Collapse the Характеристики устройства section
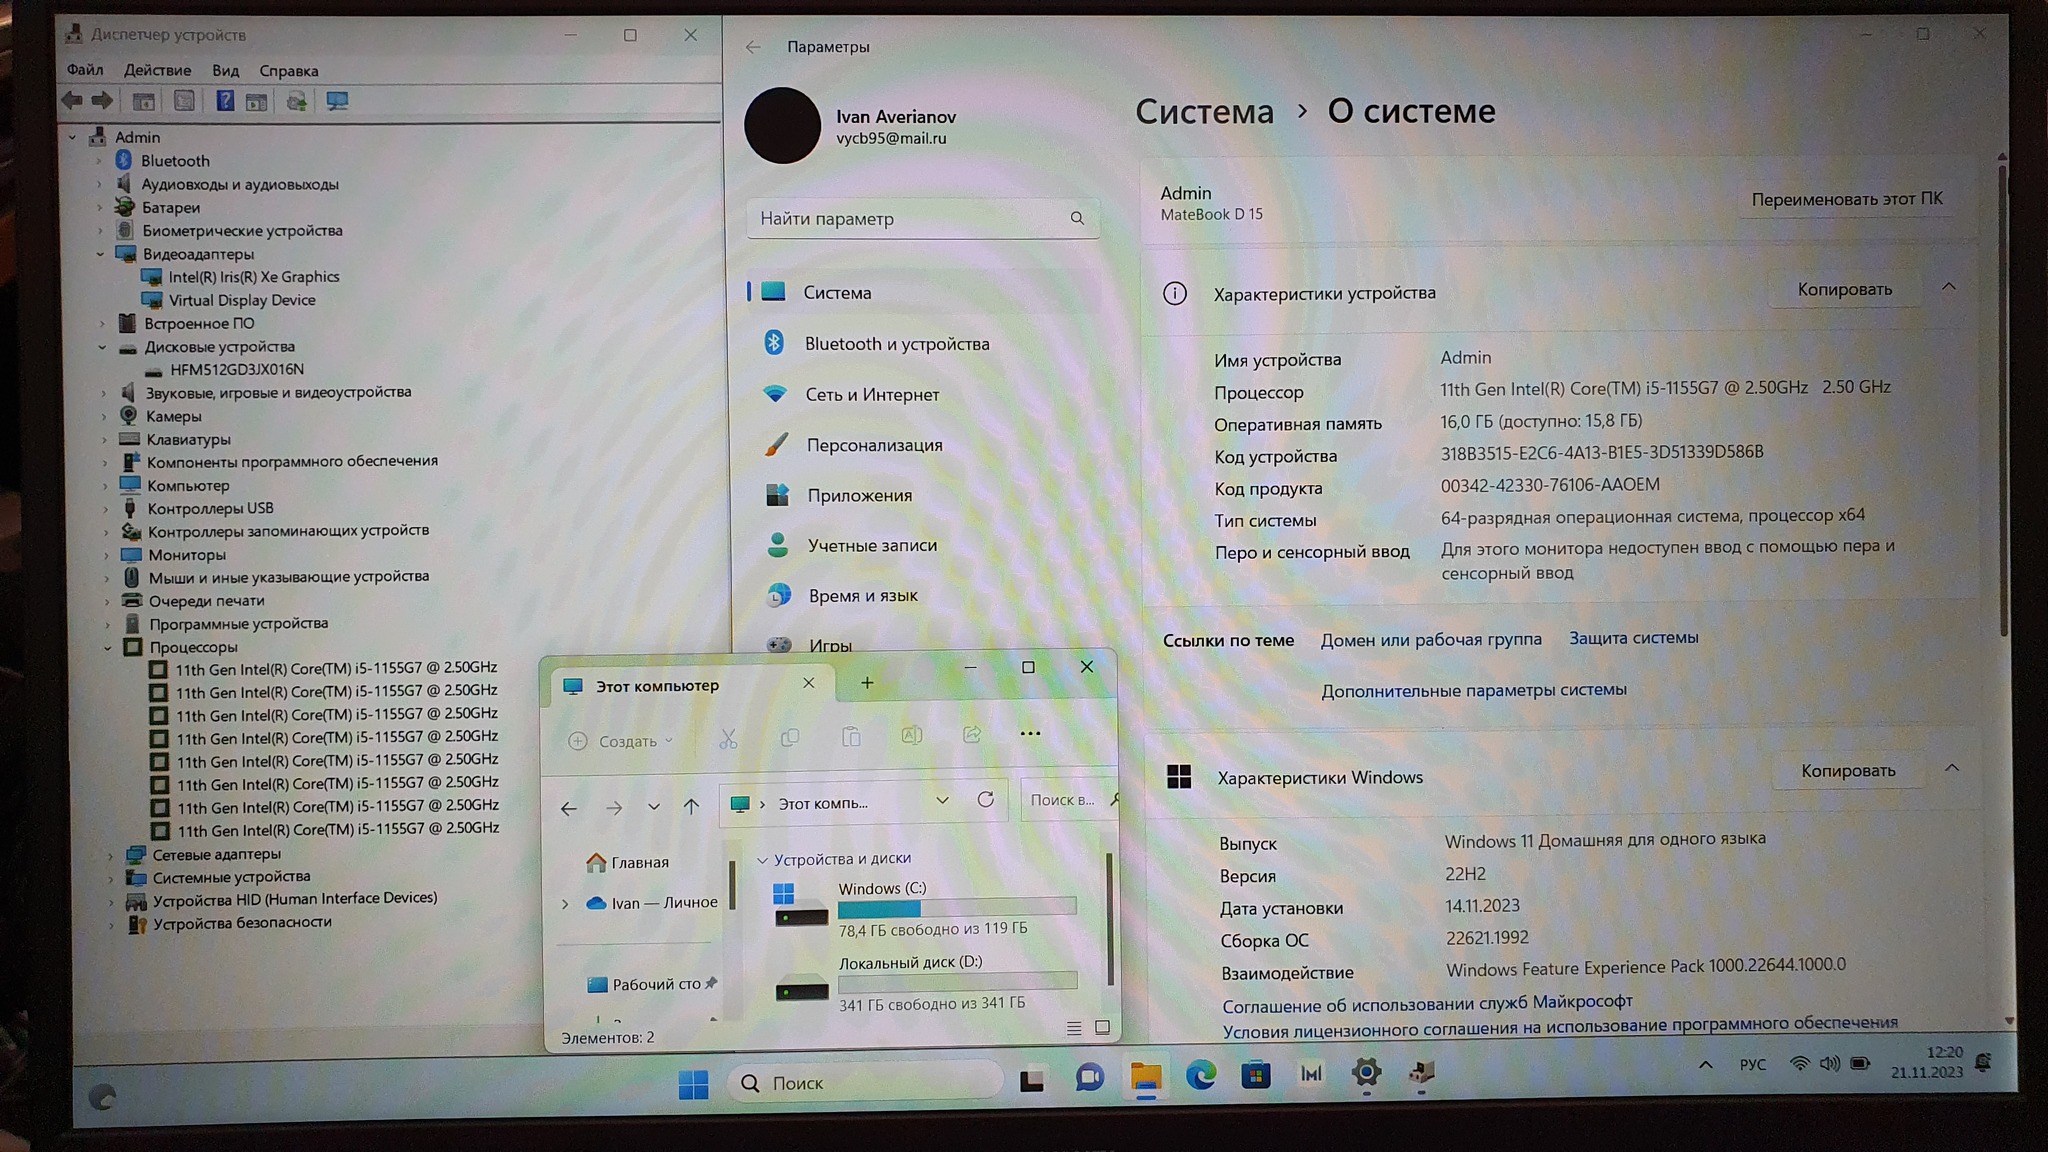2048x1152 pixels. [x=1948, y=288]
